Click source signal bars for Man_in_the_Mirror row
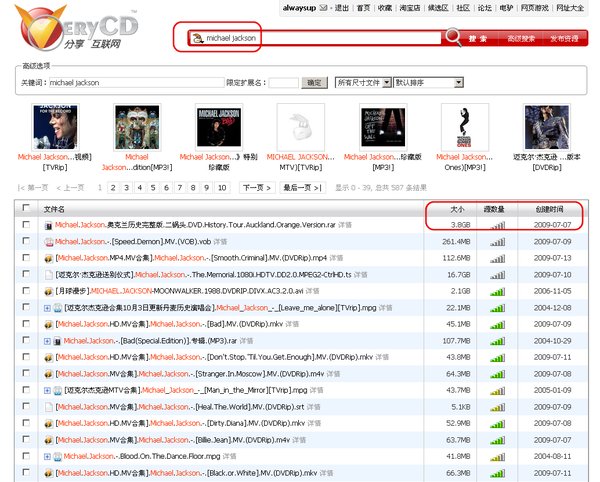The image size is (600, 482). (x=497, y=391)
